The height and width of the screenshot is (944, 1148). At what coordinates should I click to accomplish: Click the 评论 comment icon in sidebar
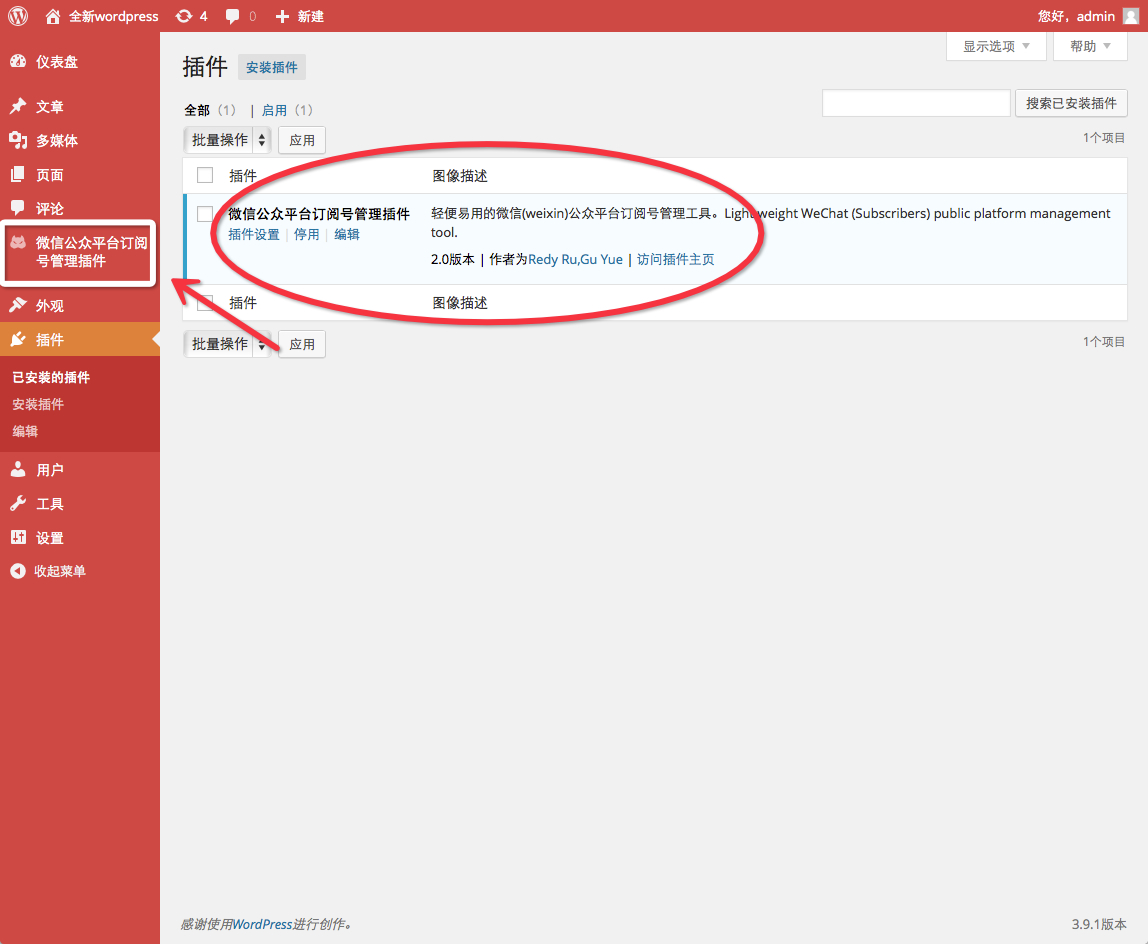tap(18, 208)
